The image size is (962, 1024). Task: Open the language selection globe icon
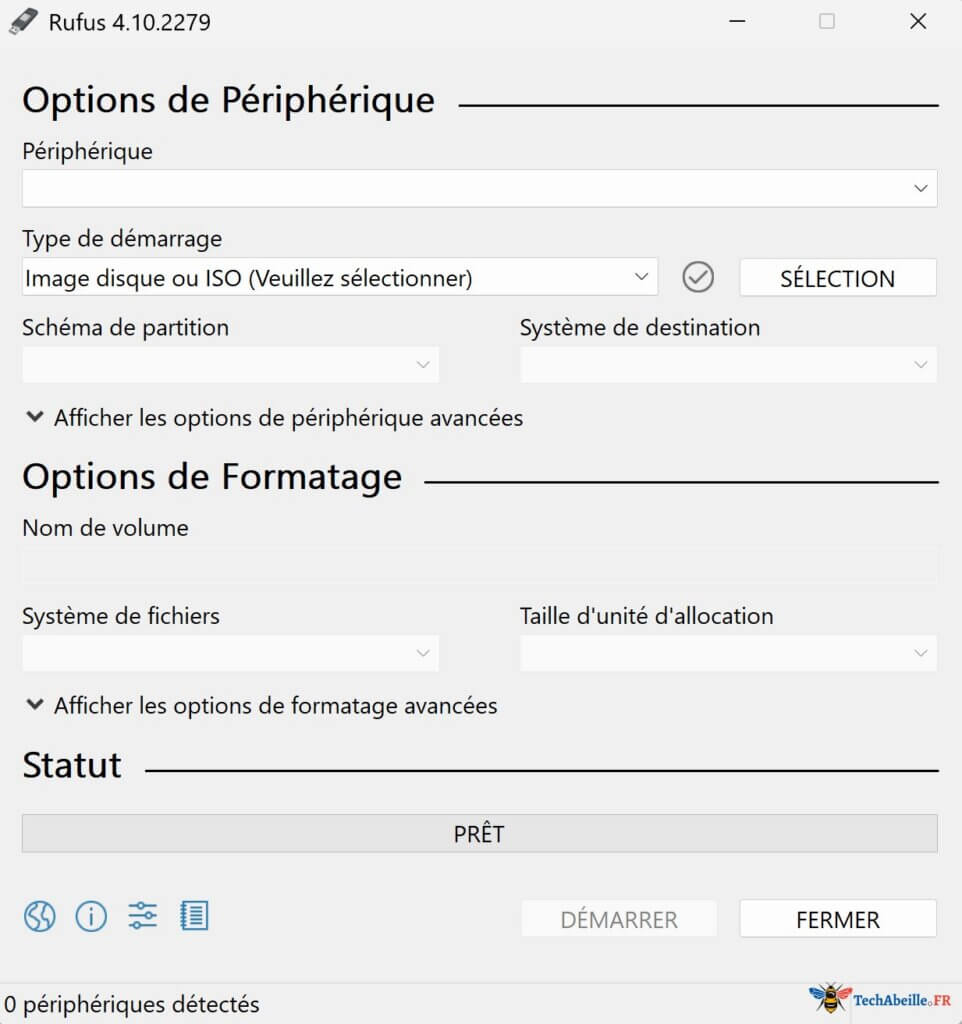pyautogui.click(x=39, y=916)
